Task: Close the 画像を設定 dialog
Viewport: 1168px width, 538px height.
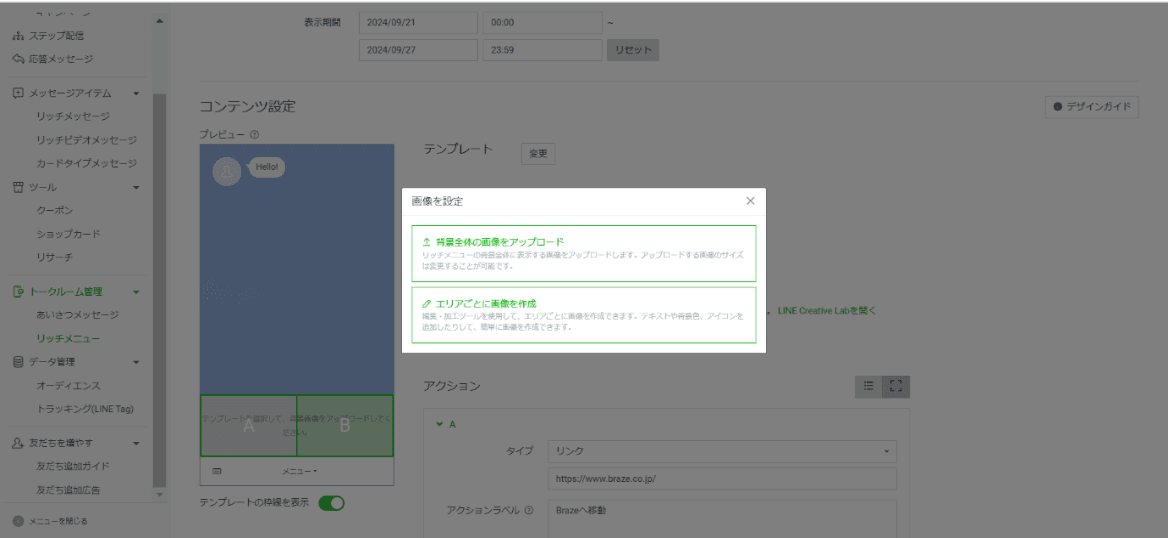Action: point(750,201)
